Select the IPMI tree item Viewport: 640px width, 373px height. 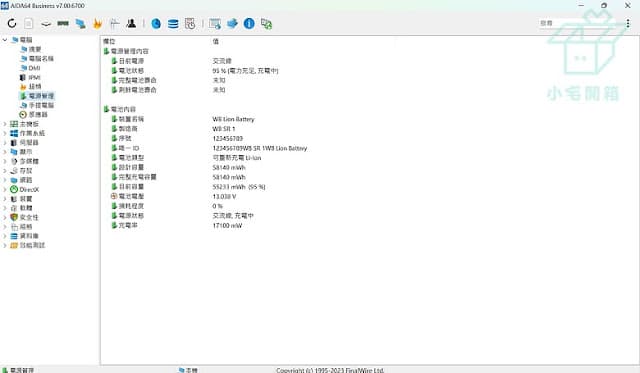(x=34, y=77)
